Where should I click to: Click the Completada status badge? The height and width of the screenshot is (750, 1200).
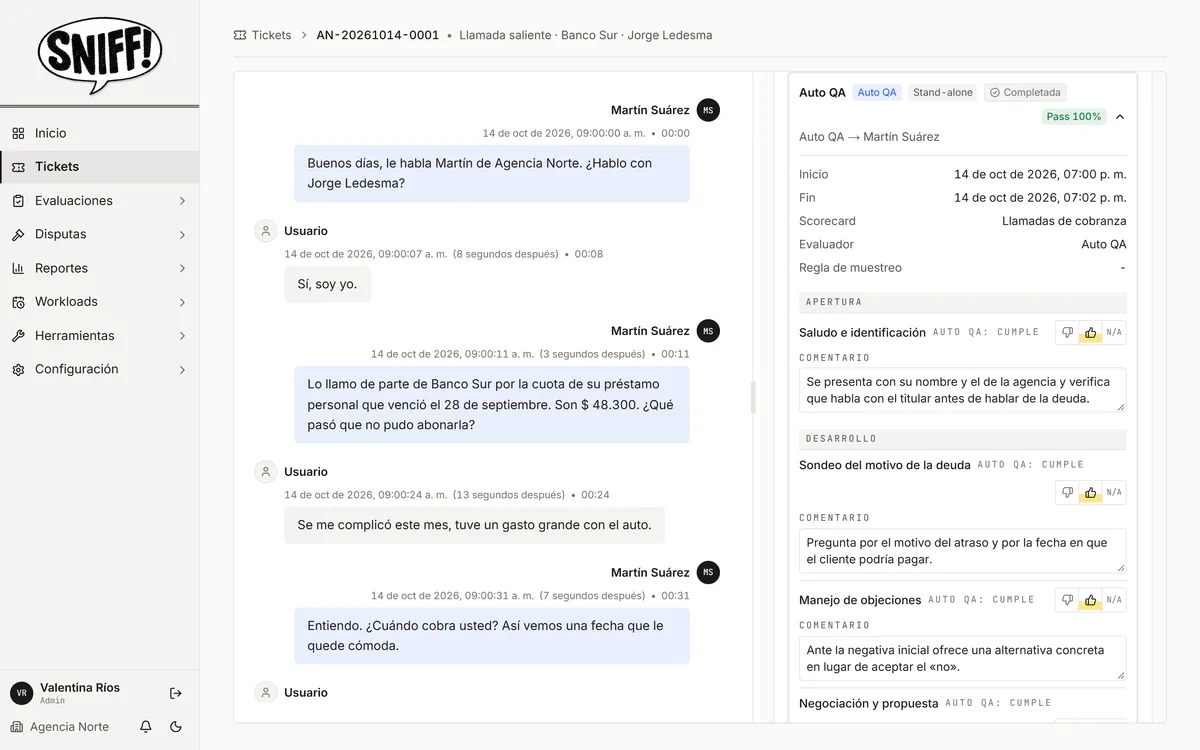pyautogui.click(x=1025, y=92)
